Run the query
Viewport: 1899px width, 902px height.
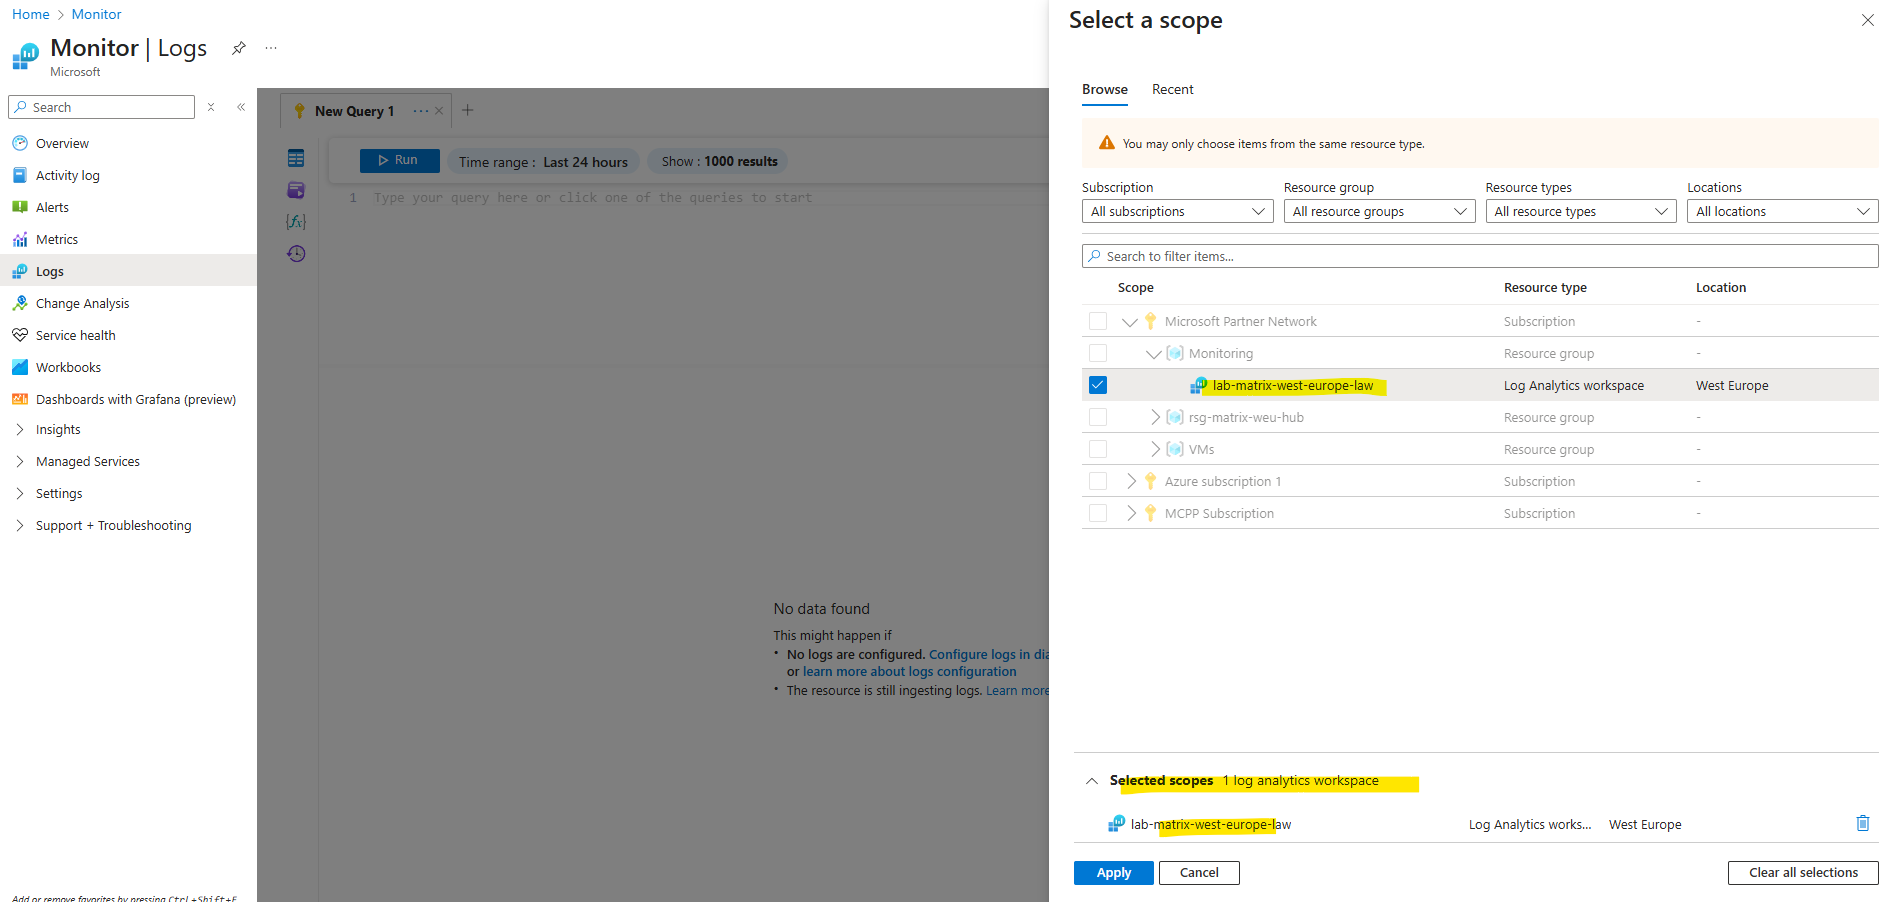pyautogui.click(x=399, y=160)
